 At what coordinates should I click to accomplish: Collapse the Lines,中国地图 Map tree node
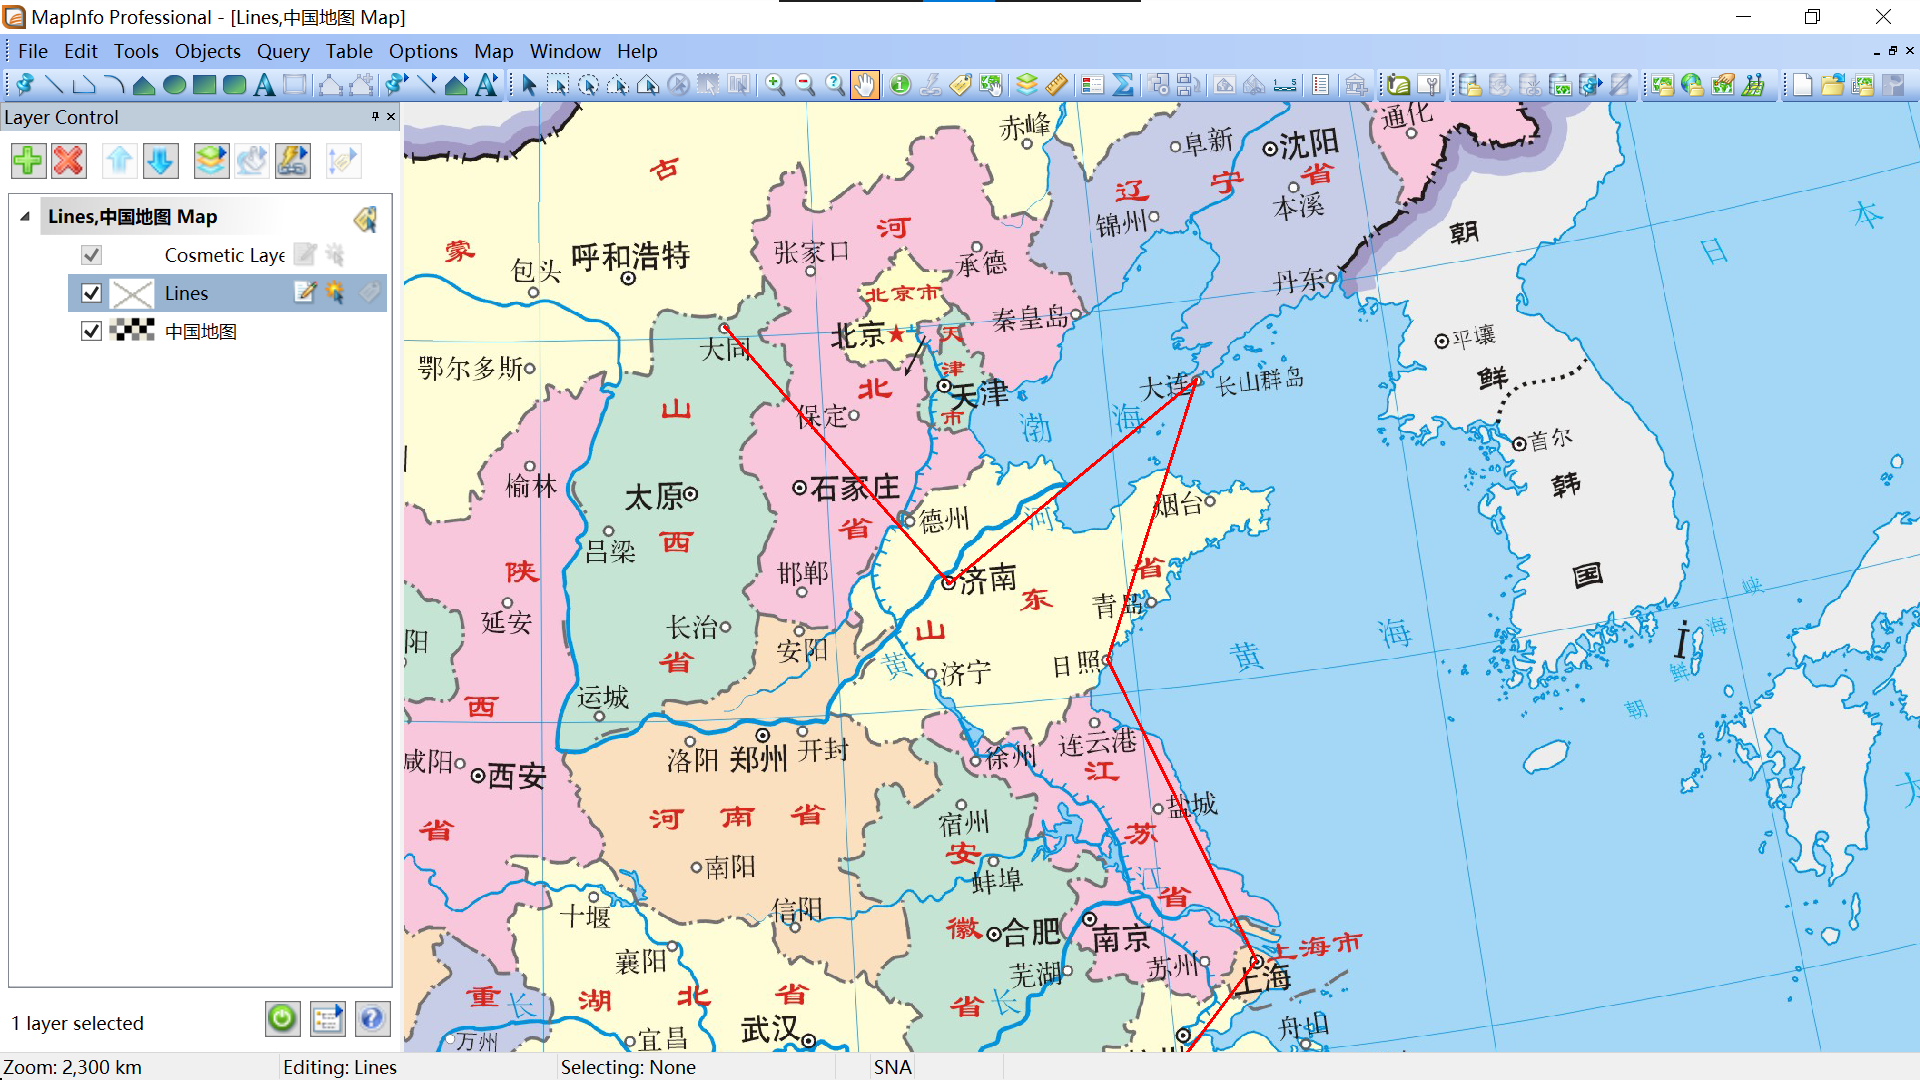pyautogui.click(x=25, y=217)
